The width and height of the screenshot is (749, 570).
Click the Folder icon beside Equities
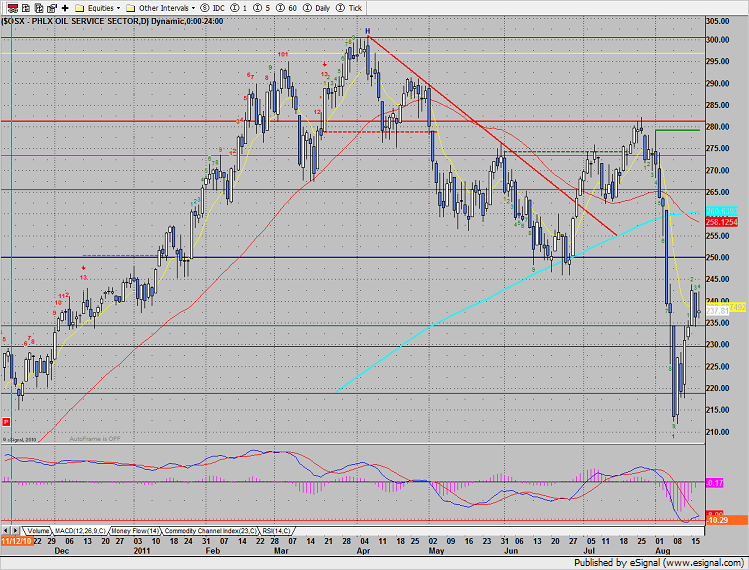80,8
